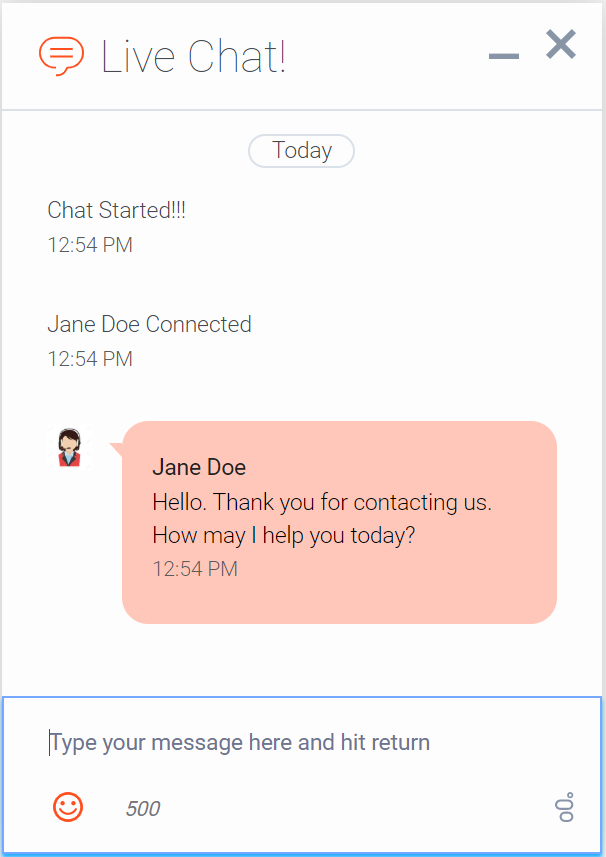
Task: Click the pink message bubble tail pointer
Action: point(116,449)
